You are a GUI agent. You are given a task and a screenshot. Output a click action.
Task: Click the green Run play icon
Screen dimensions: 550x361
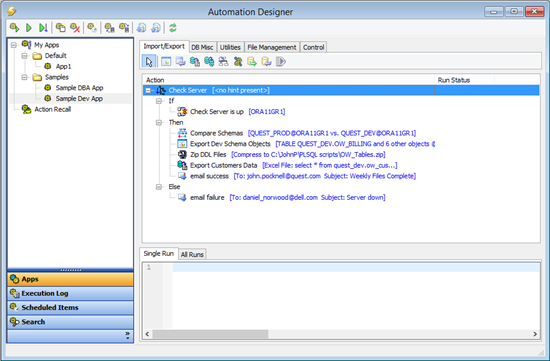tap(29, 28)
